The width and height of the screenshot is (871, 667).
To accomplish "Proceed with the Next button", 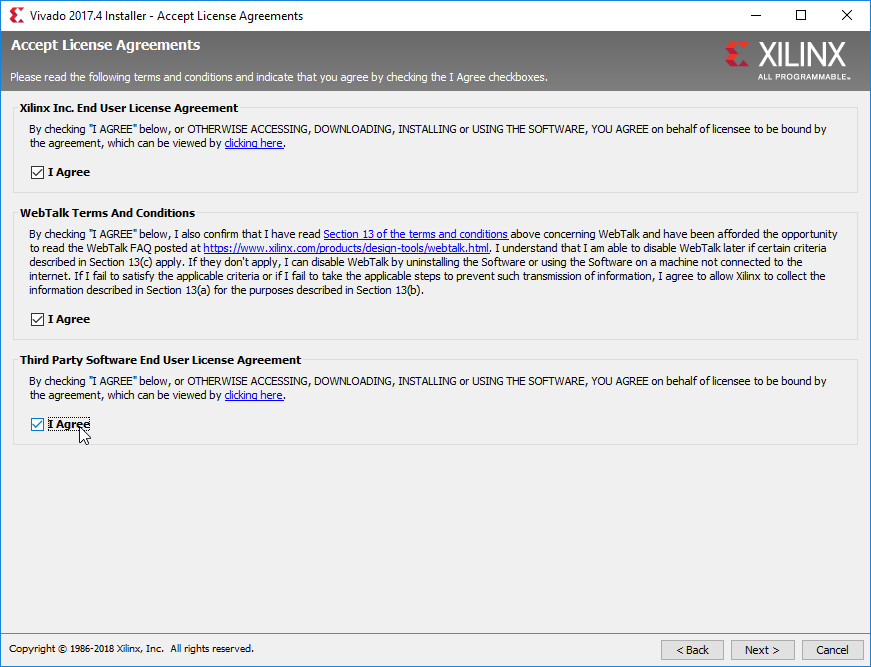I will pyautogui.click(x=762, y=650).
